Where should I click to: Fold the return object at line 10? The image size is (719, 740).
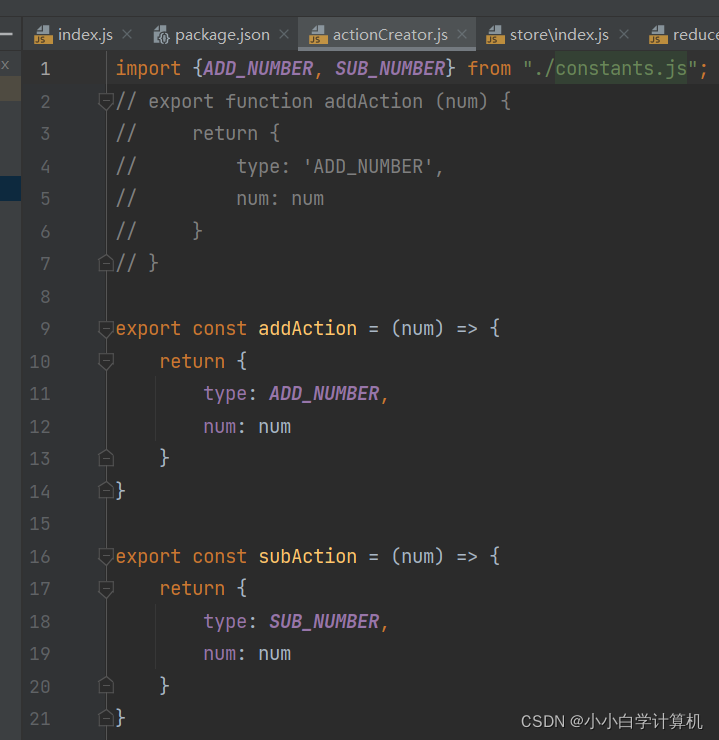[106, 361]
